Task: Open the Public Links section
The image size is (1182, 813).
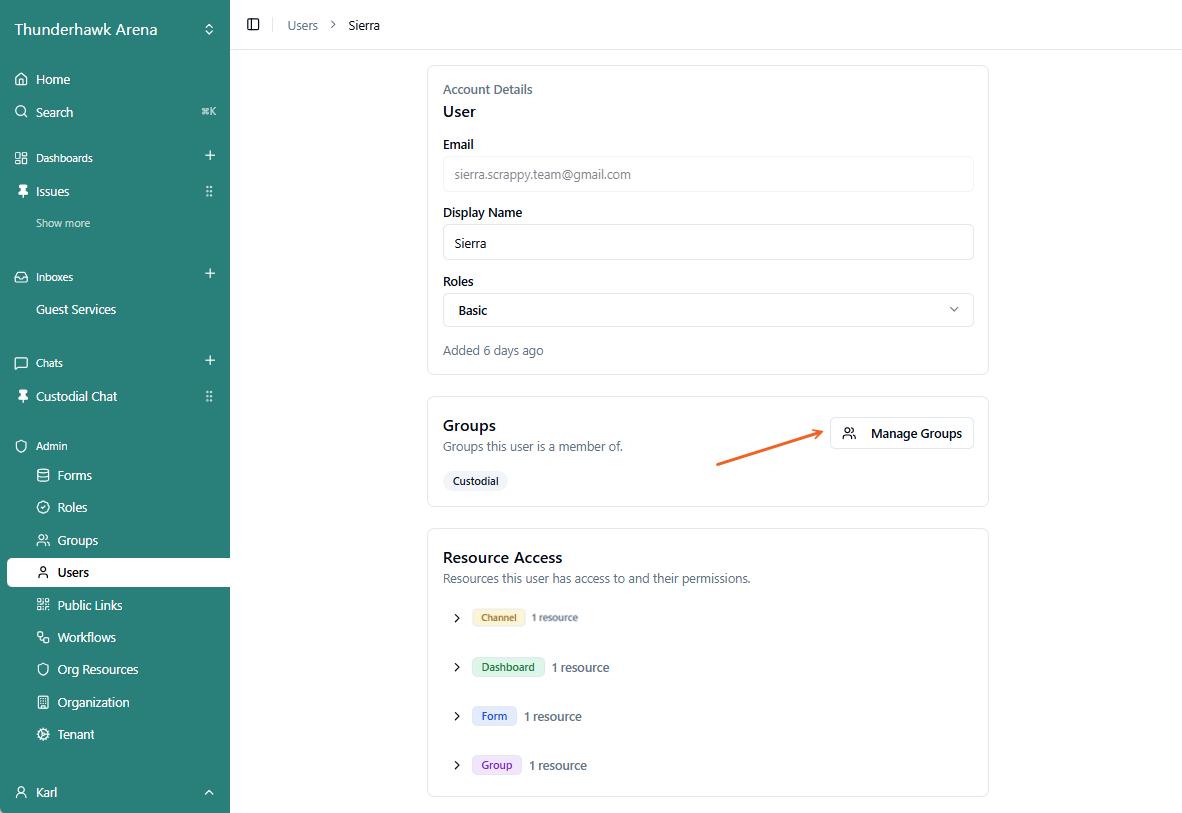Action: [89, 605]
